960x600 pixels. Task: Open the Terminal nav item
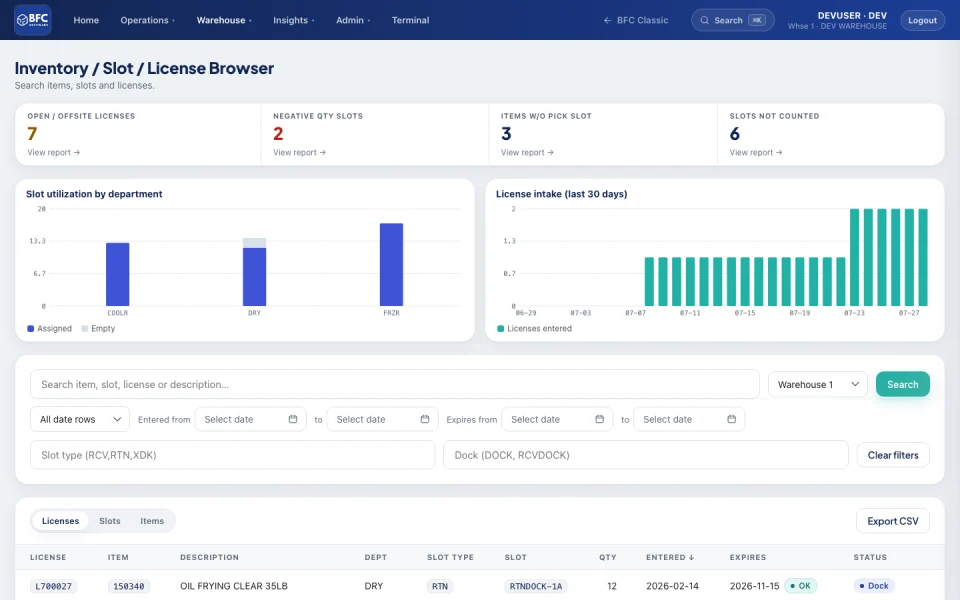tap(410, 20)
